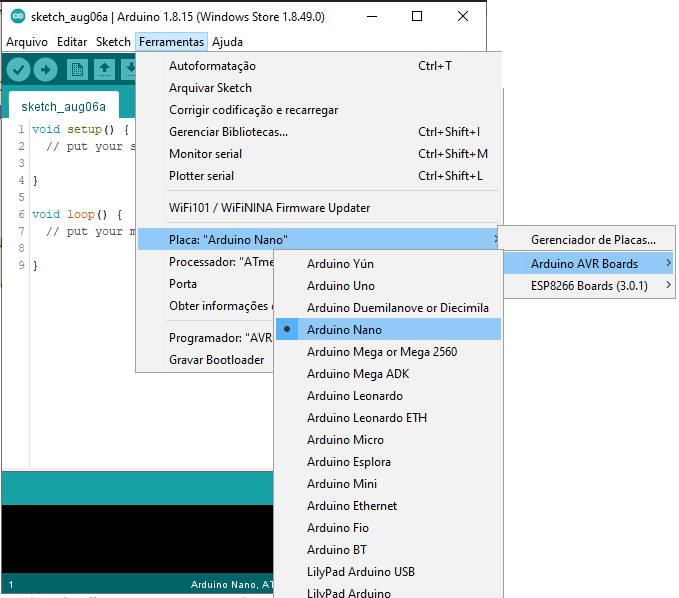Image resolution: width=679 pixels, height=598 pixels.
Task: Close the Ferramentas menu via its title
Action: pyautogui.click(x=171, y=42)
